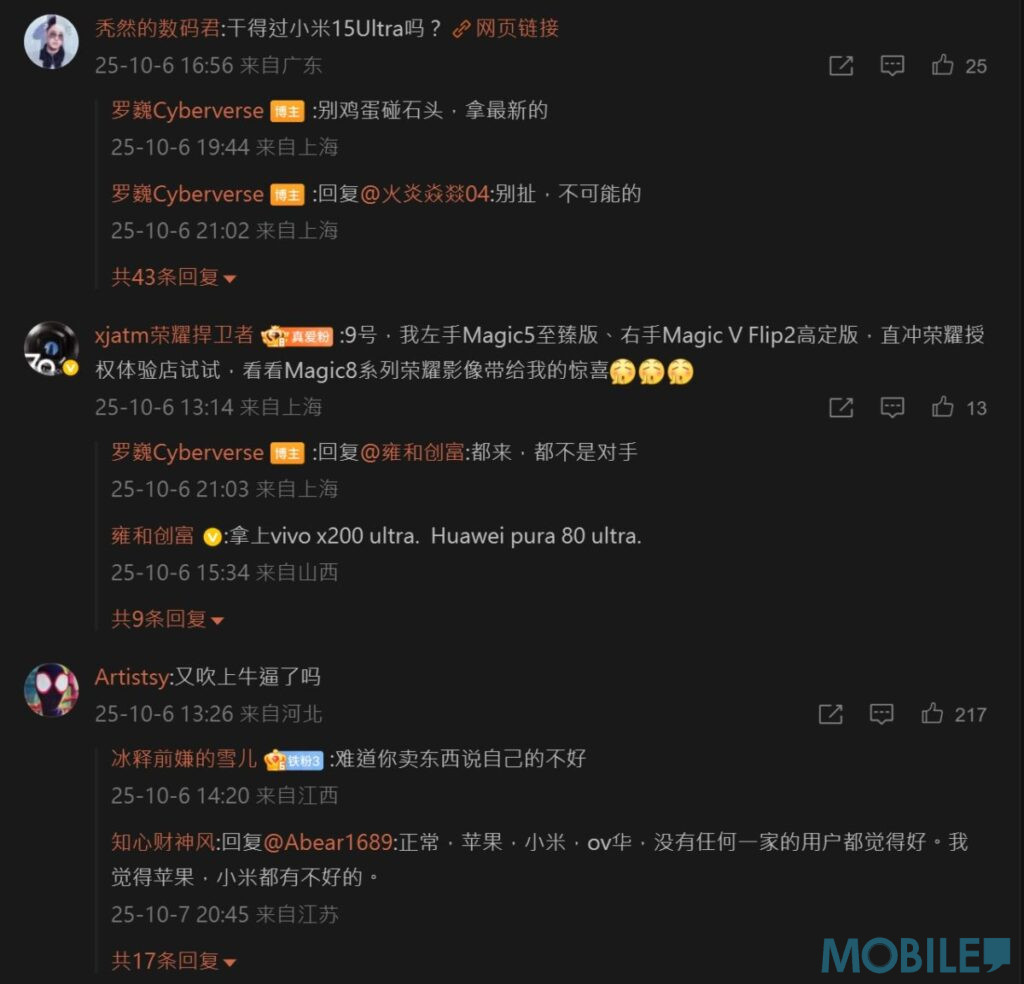The width and height of the screenshot is (1024, 984).
Task: Open the 秃然的数码君 profile name
Action: coord(157,29)
